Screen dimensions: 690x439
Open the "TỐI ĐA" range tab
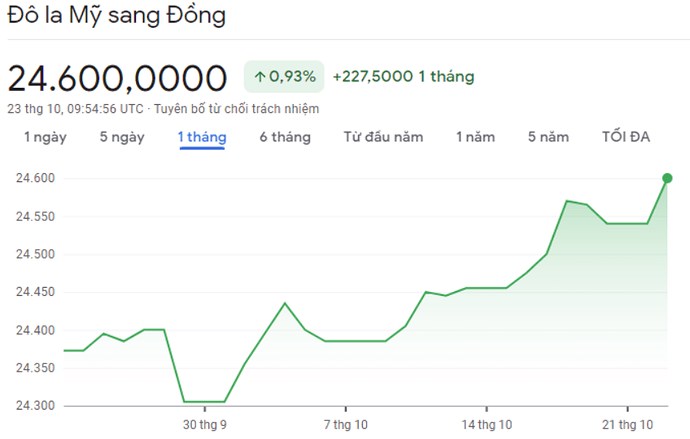626,137
